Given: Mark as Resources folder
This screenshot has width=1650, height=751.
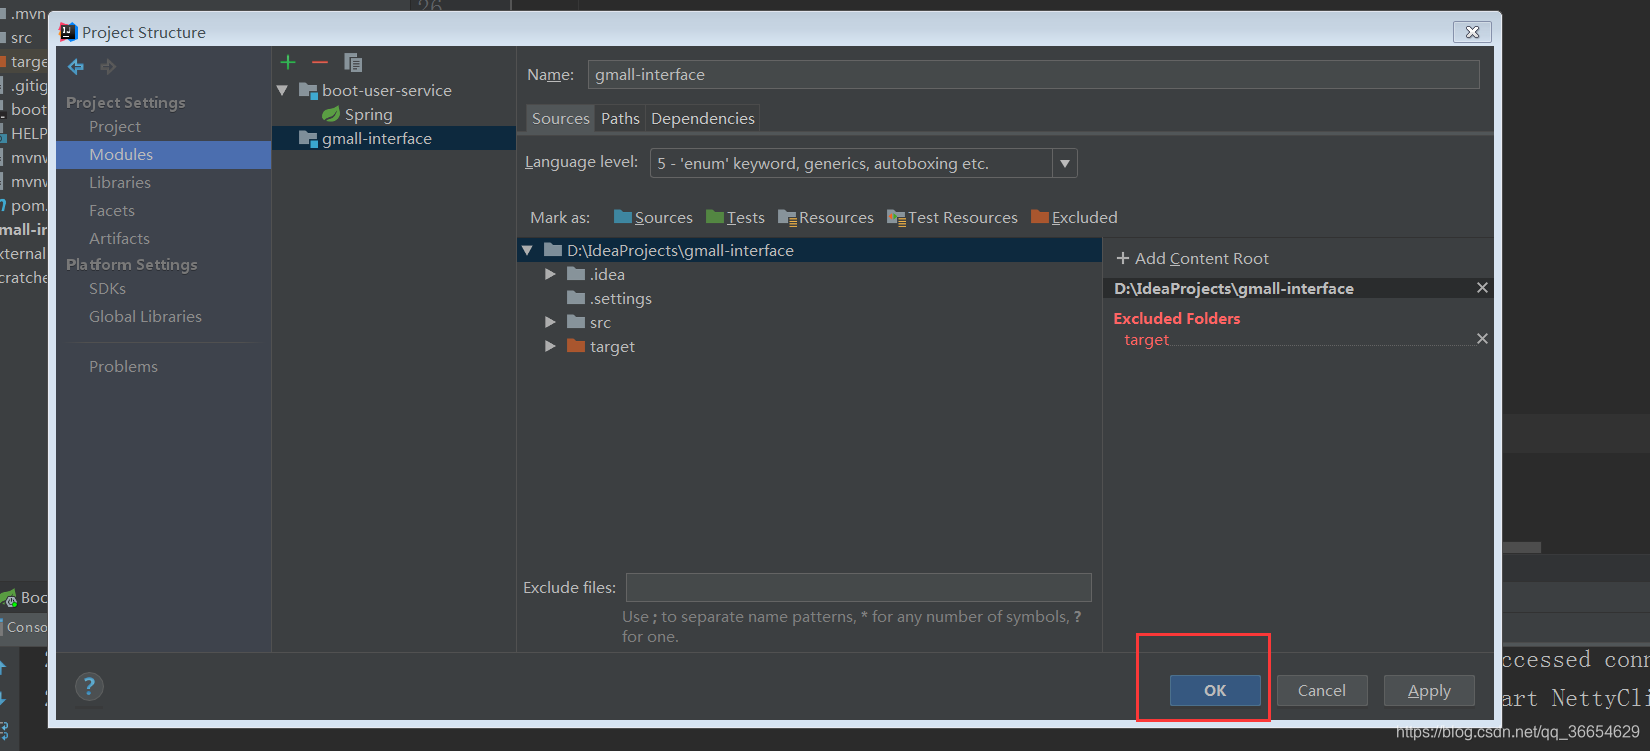Looking at the screenshot, I should [x=826, y=217].
